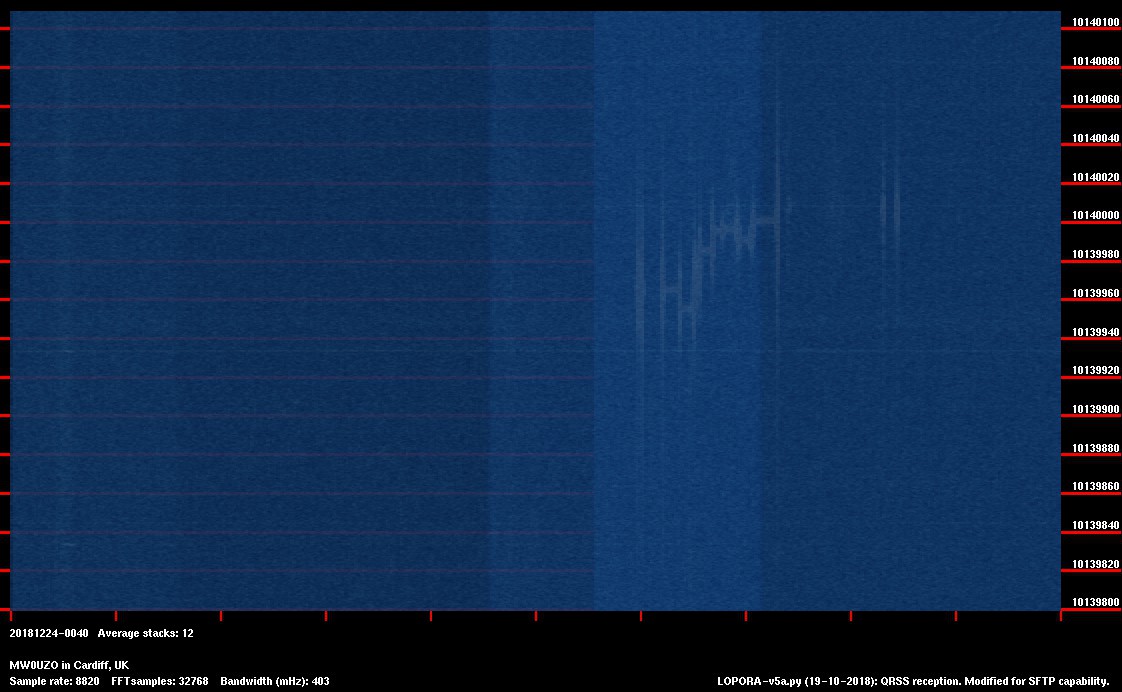Click the 20181224-0040 timestamp text
The height and width of the screenshot is (692, 1122).
(49, 633)
